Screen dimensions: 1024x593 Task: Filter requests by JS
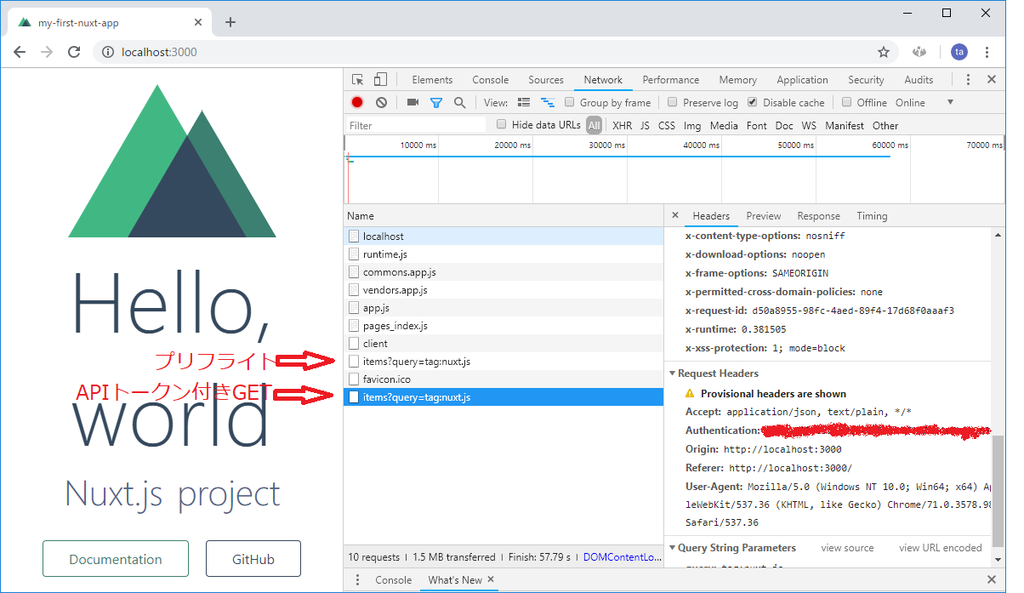(x=645, y=125)
